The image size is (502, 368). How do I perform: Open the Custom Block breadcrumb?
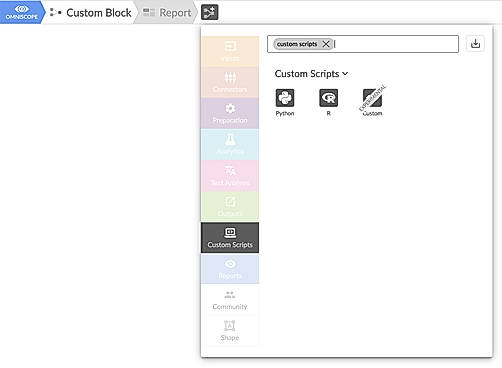[x=91, y=13]
